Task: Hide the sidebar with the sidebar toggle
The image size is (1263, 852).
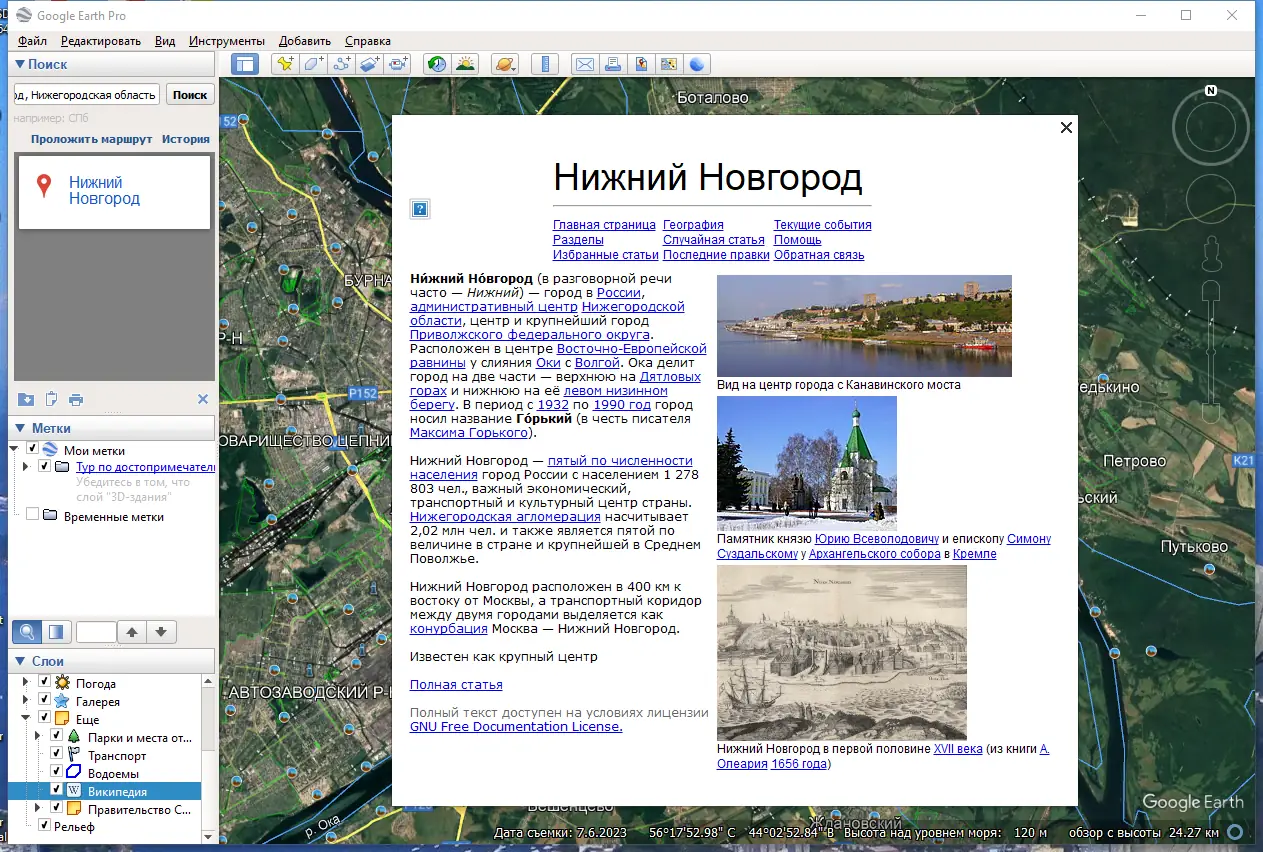Action: (x=245, y=63)
